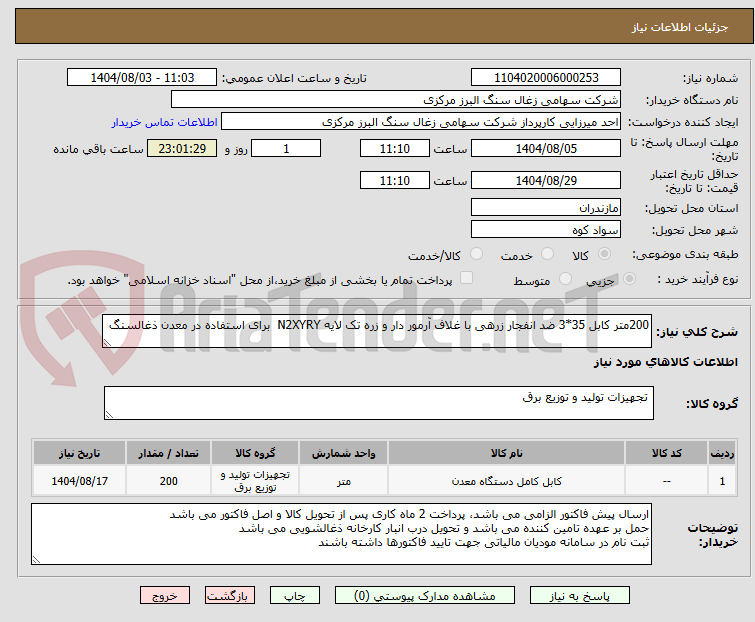This screenshot has width=755, height=622.
Task: Click the remaining days field showing 1
Action: pos(286,148)
